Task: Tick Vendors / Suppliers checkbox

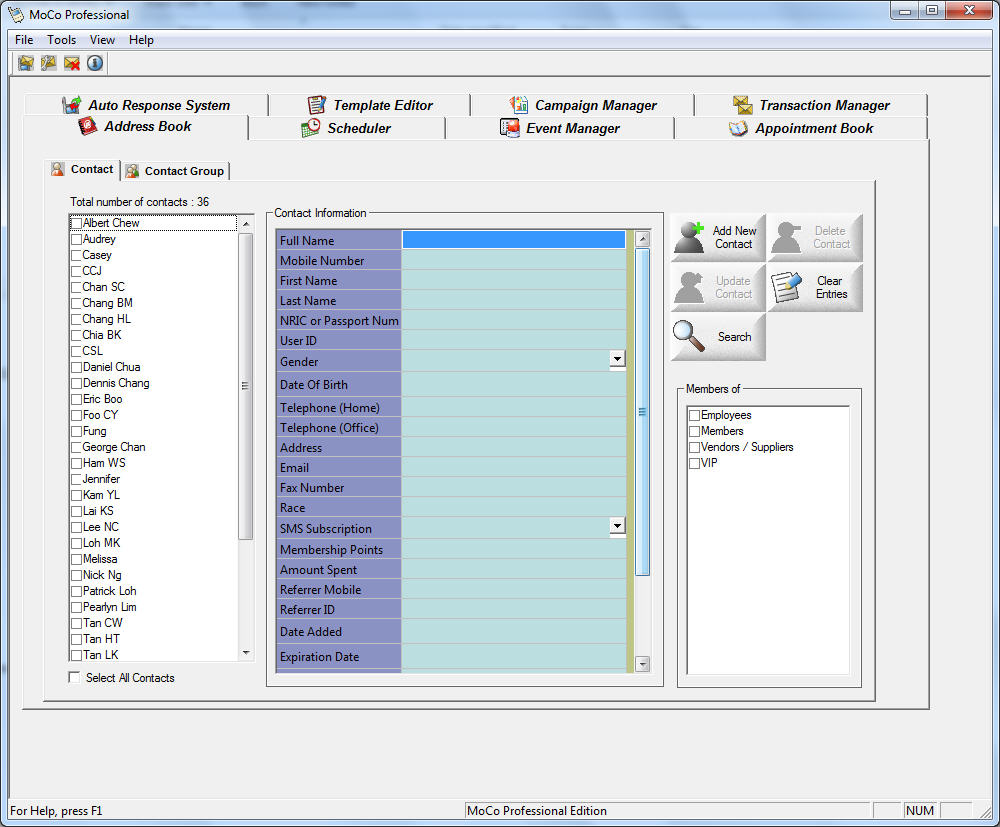Action: 695,447
